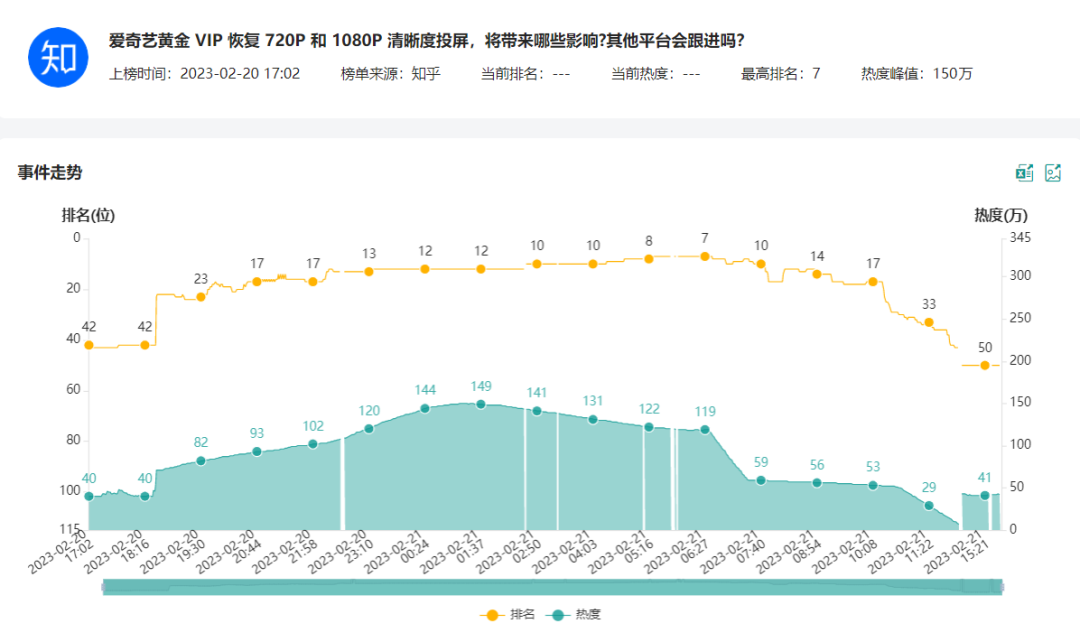The height and width of the screenshot is (642, 1080).
Task: Click right handle of time range slider
Action: click(1000, 586)
